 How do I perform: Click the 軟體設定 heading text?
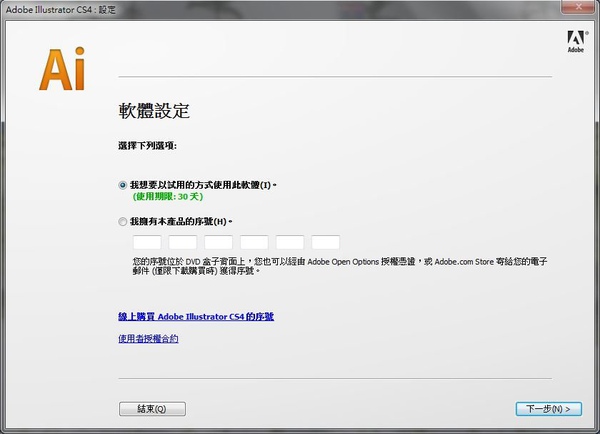coord(154,111)
